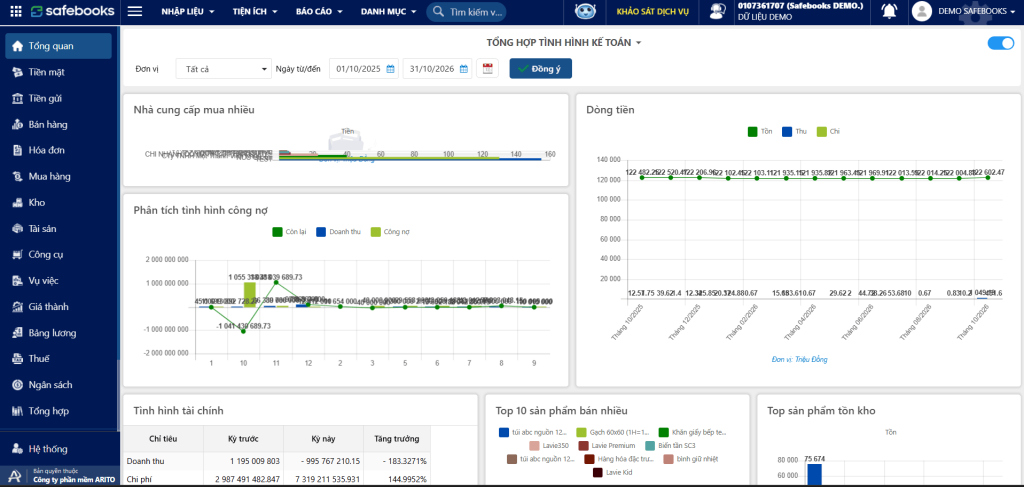The height and width of the screenshot is (487, 1024).
Task: Click Công ty phần mềm ARITO link
Action: (x=74, y=480)
